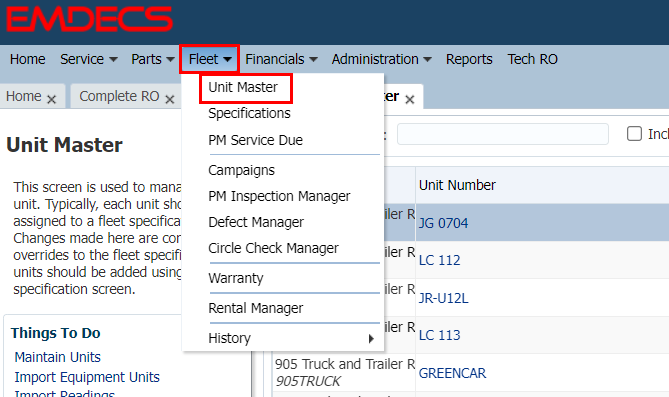Viewport: 669px width, 397px height.
Task: Collapse the Fleet dropdown menu
Action: pos(209,59)
